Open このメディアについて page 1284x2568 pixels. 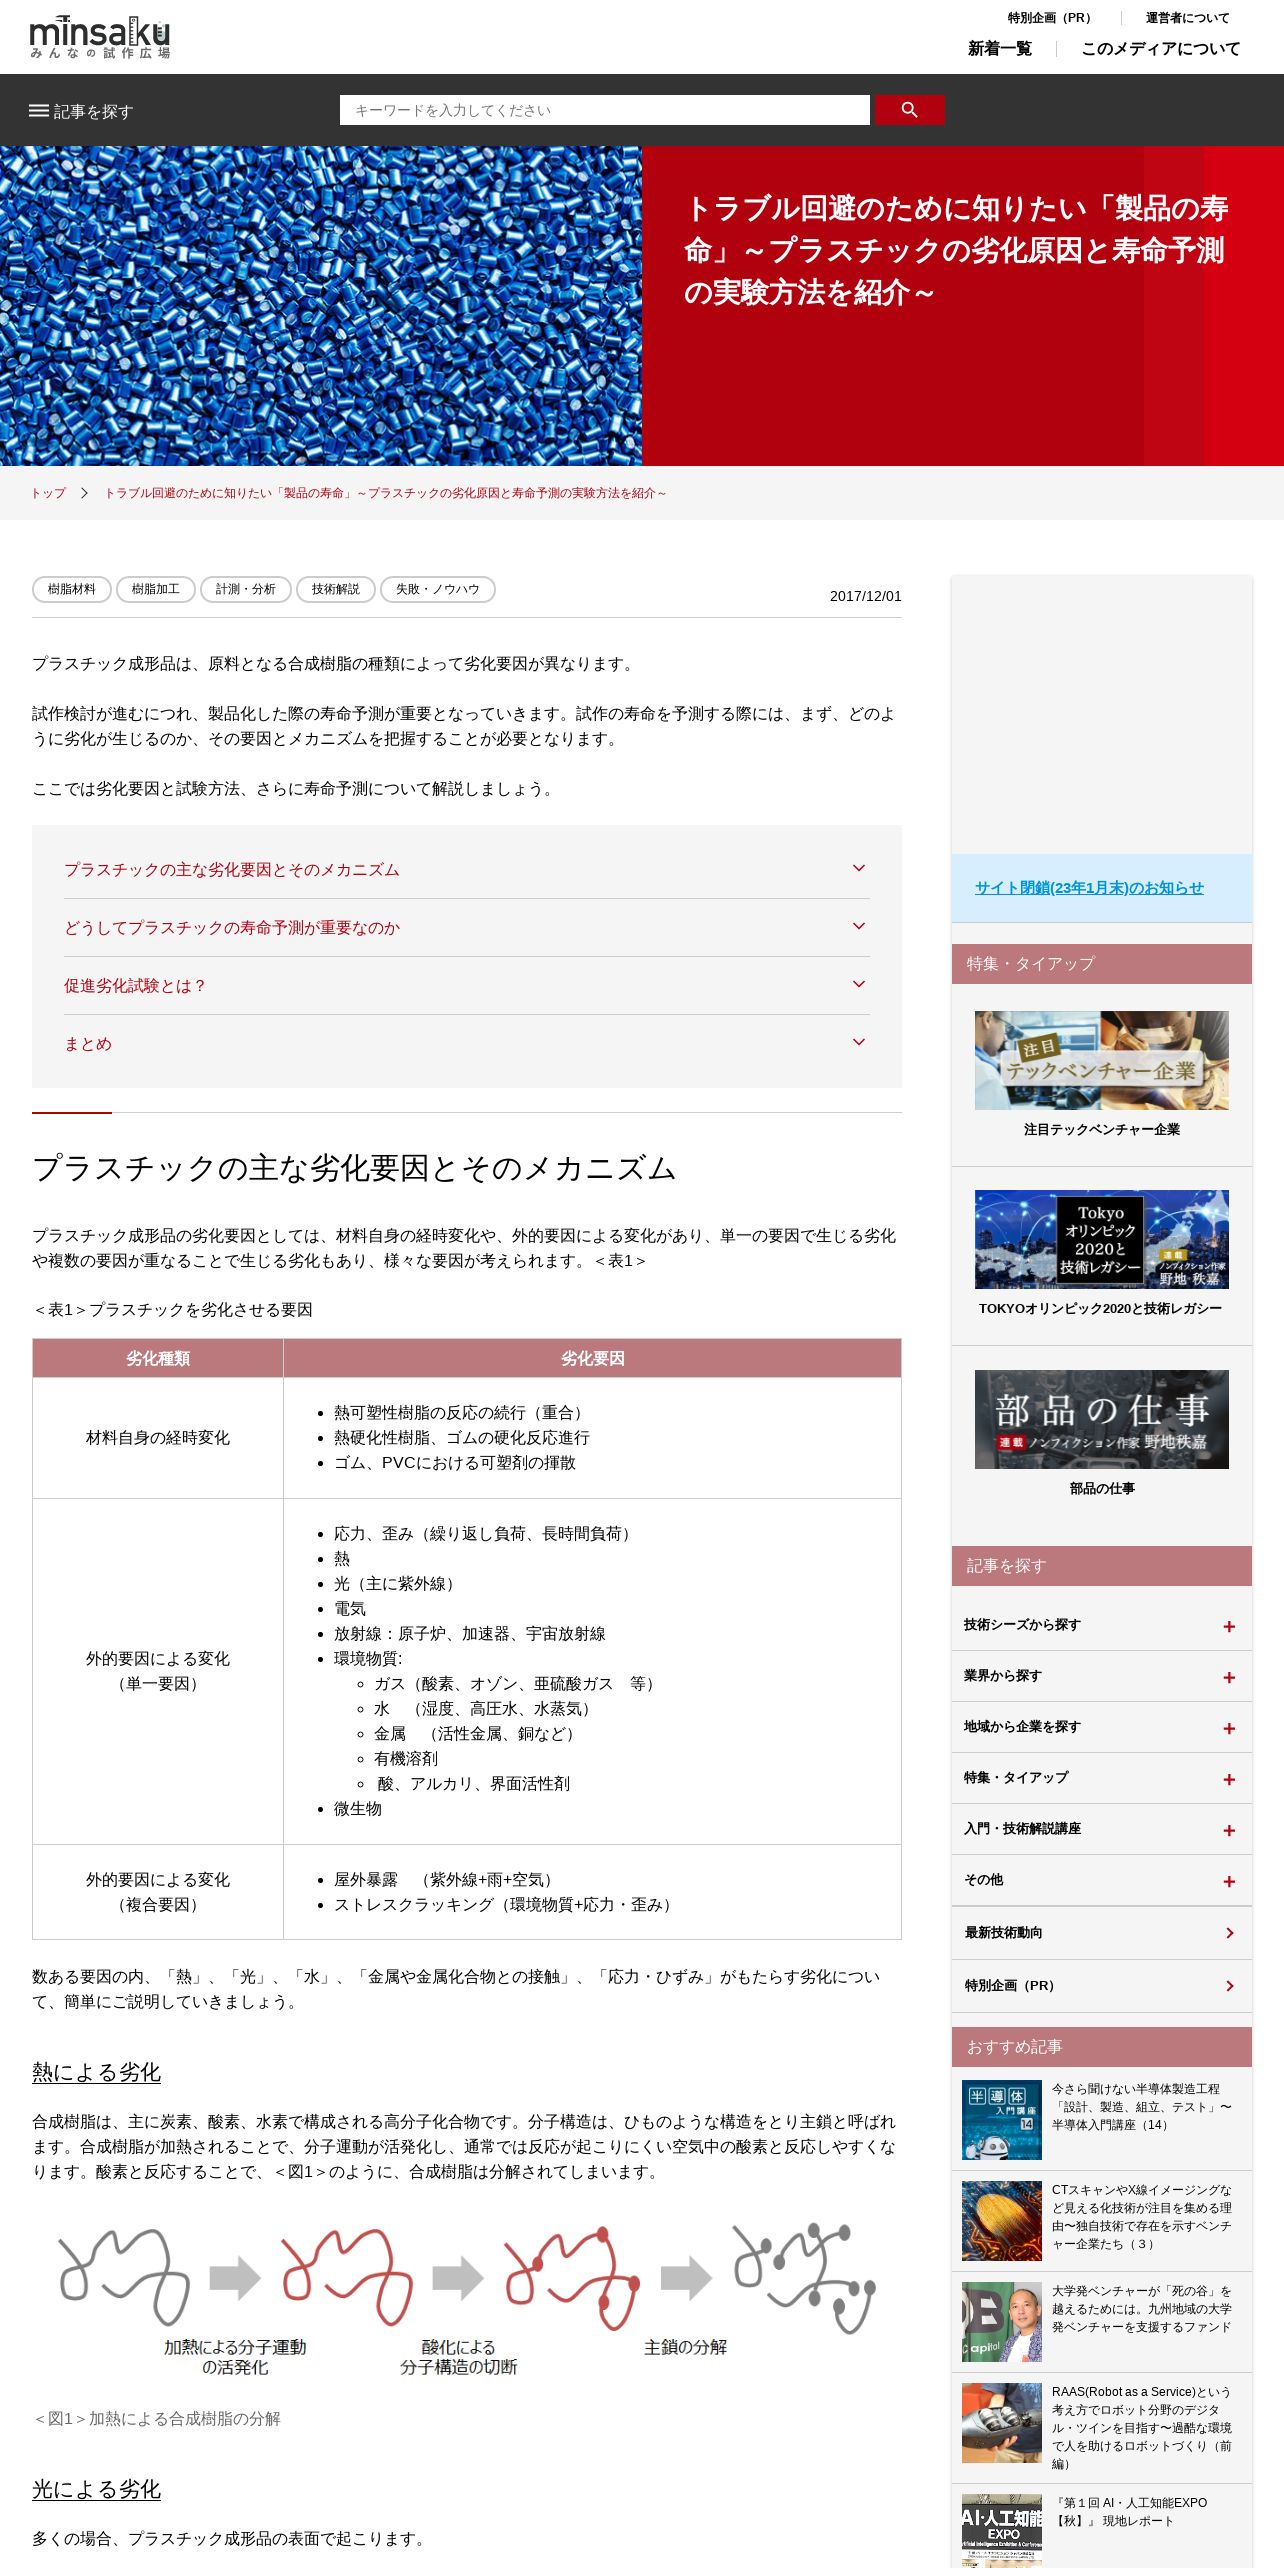(x=1160, y=48)
